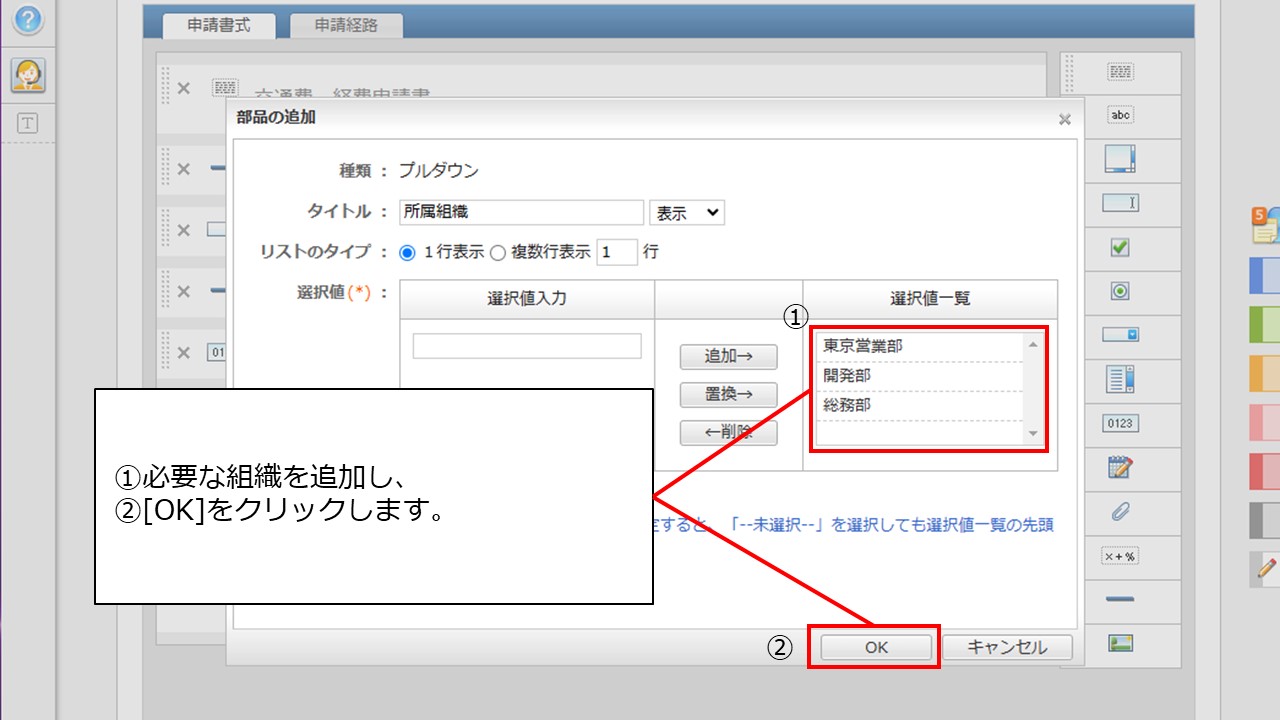Screen dimensions: 1280x720
Task: Select the 複数行表示 radio option
Action: tap(497, 253)
